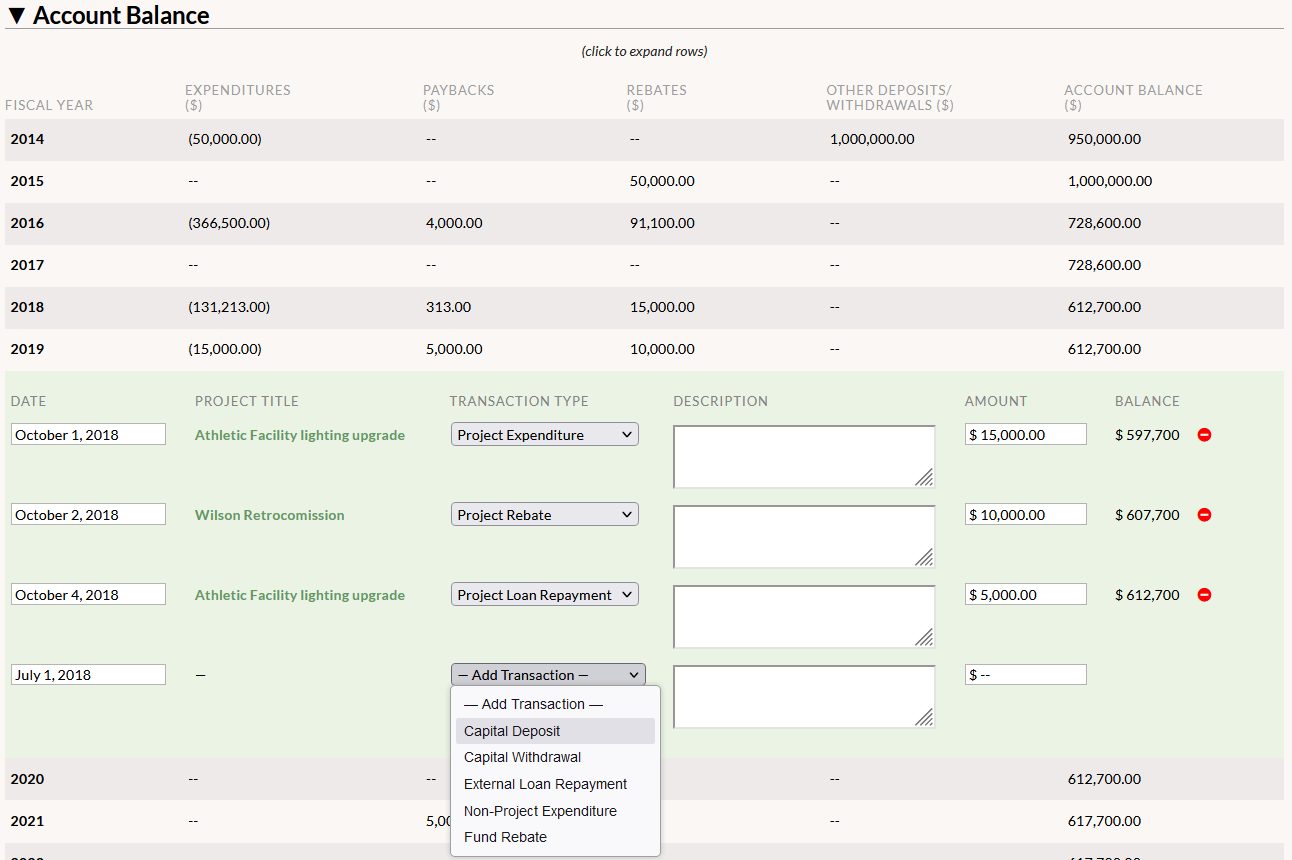This screenshot has width=1292, height=860.
Task: Open the Project Expenditure transaction type dropdown
Action: [x=545, y=435]
